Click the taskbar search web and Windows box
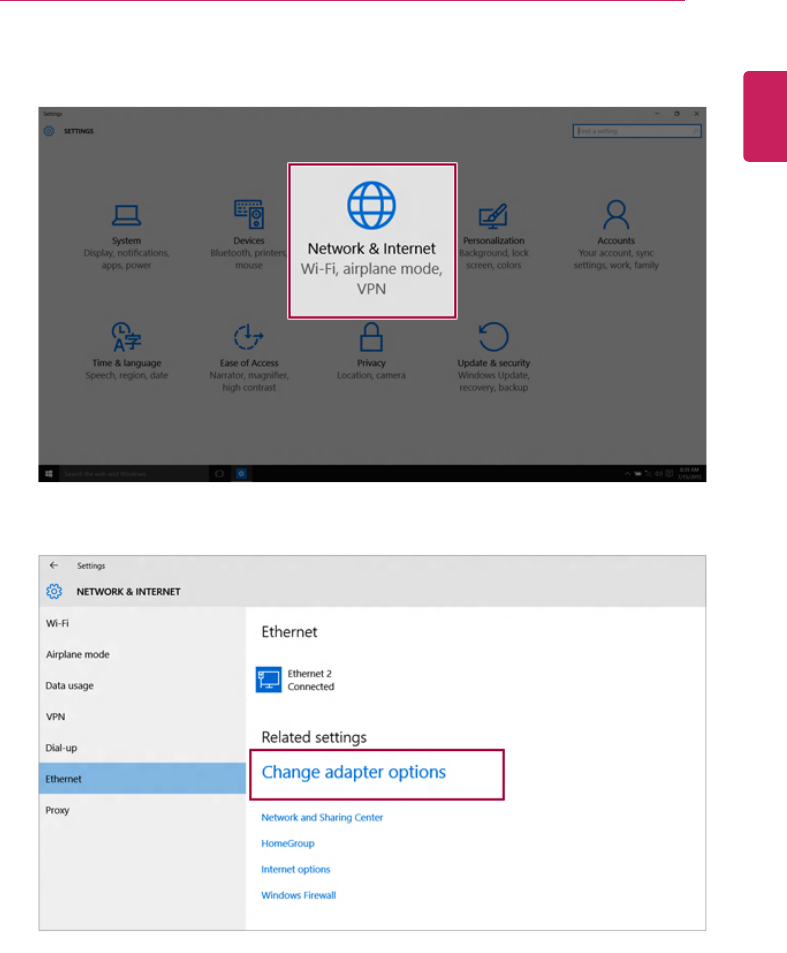The width and height of the screenshot is (787, 953). point(134,473)
